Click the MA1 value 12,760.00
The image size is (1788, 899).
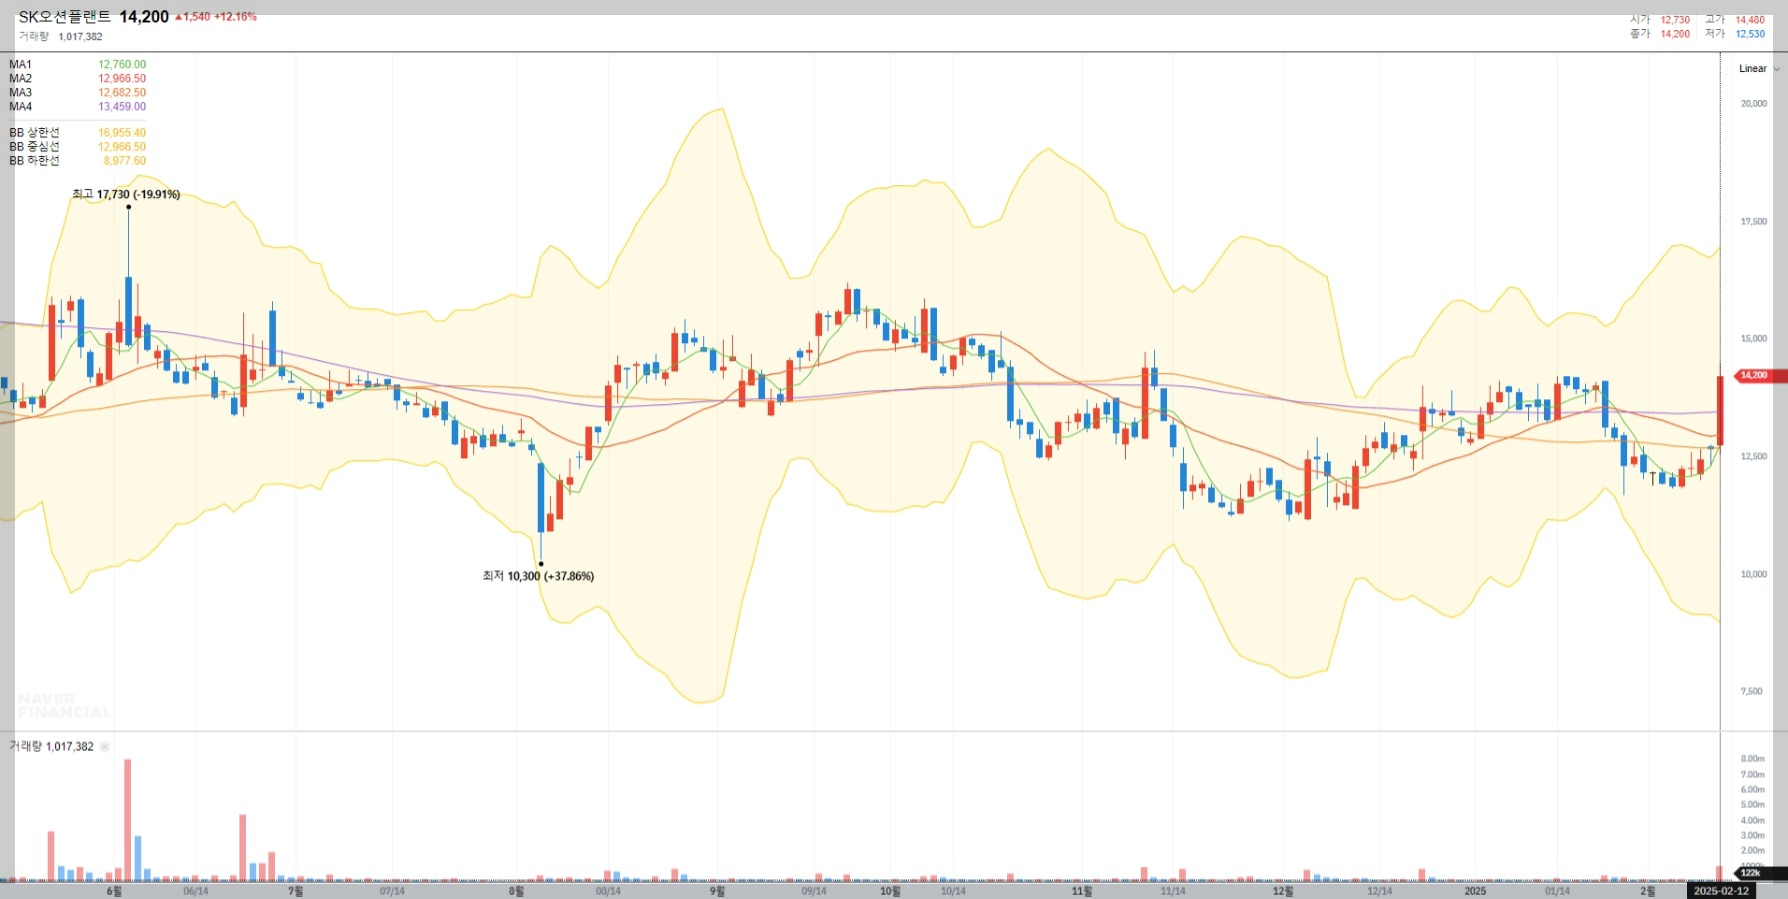[122, 65]
